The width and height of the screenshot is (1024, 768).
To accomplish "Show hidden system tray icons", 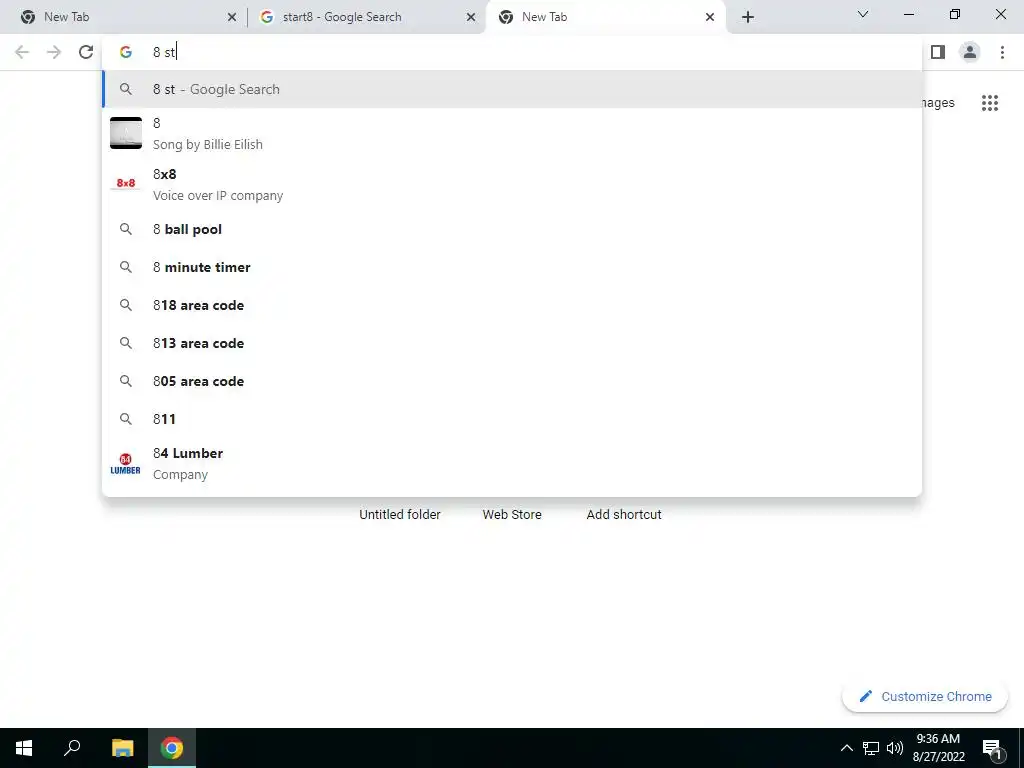I will 846,748.
